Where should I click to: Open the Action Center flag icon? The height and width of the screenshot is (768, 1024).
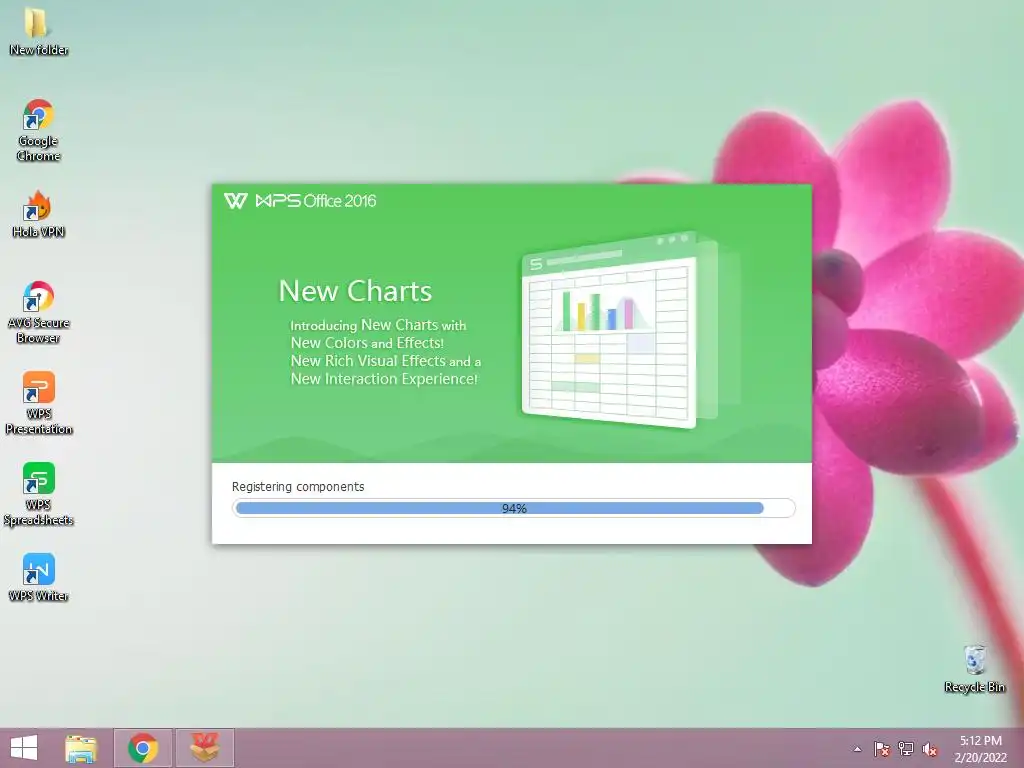click(x=882, y=749)
